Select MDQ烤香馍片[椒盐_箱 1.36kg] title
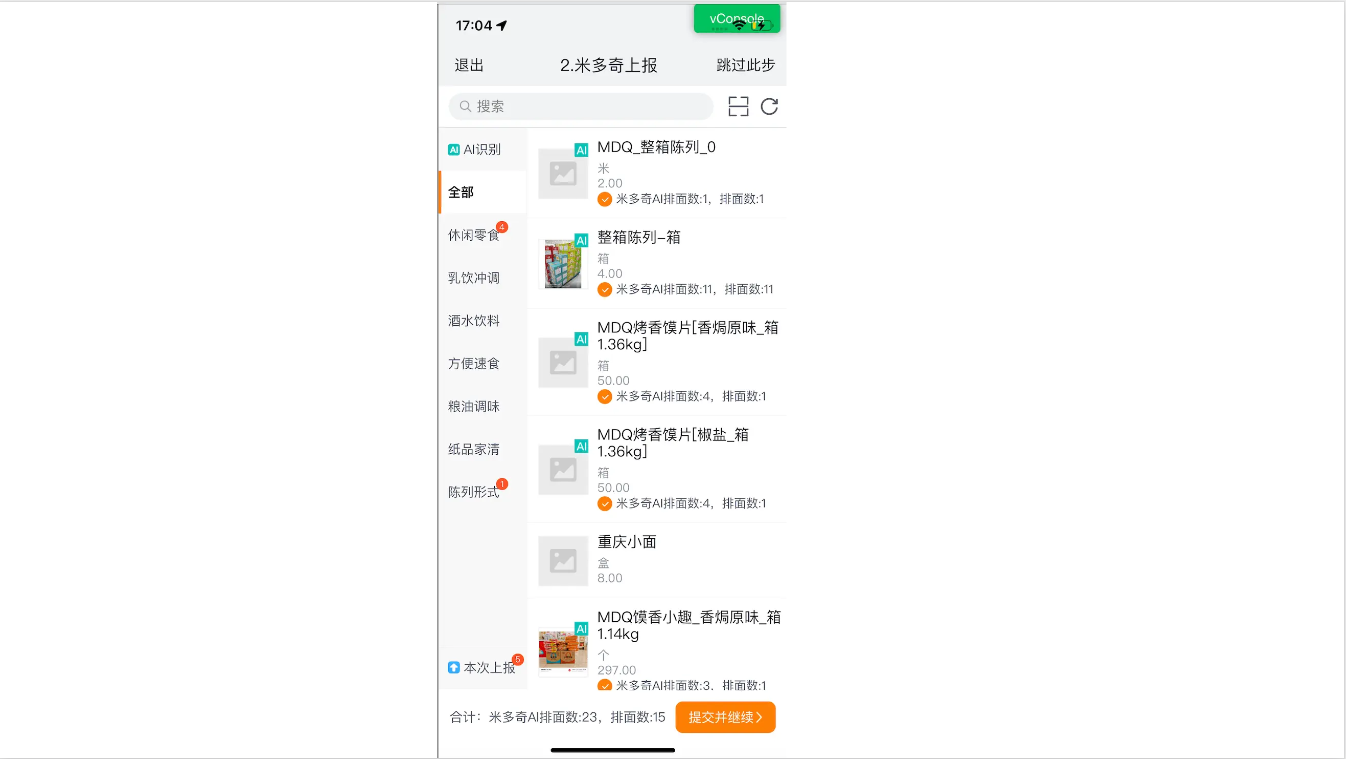Image resolution: width=1346 pixels, height=759 pixels. tap(673, 443)
